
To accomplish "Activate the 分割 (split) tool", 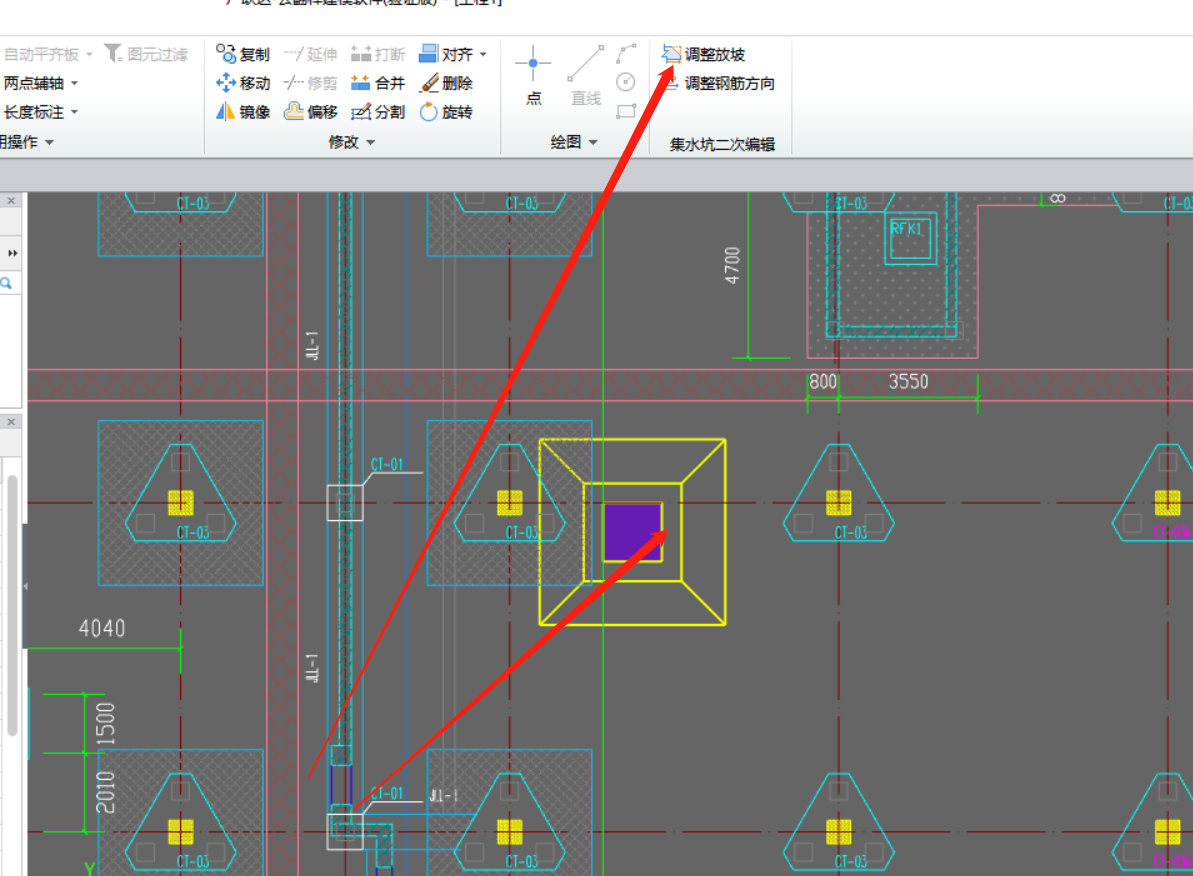I will coord(377,112).
